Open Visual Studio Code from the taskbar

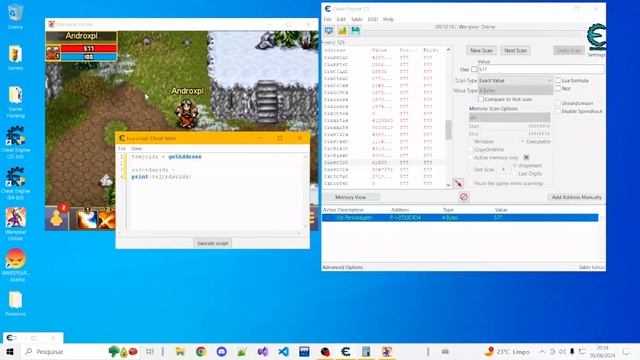point(283,351)
